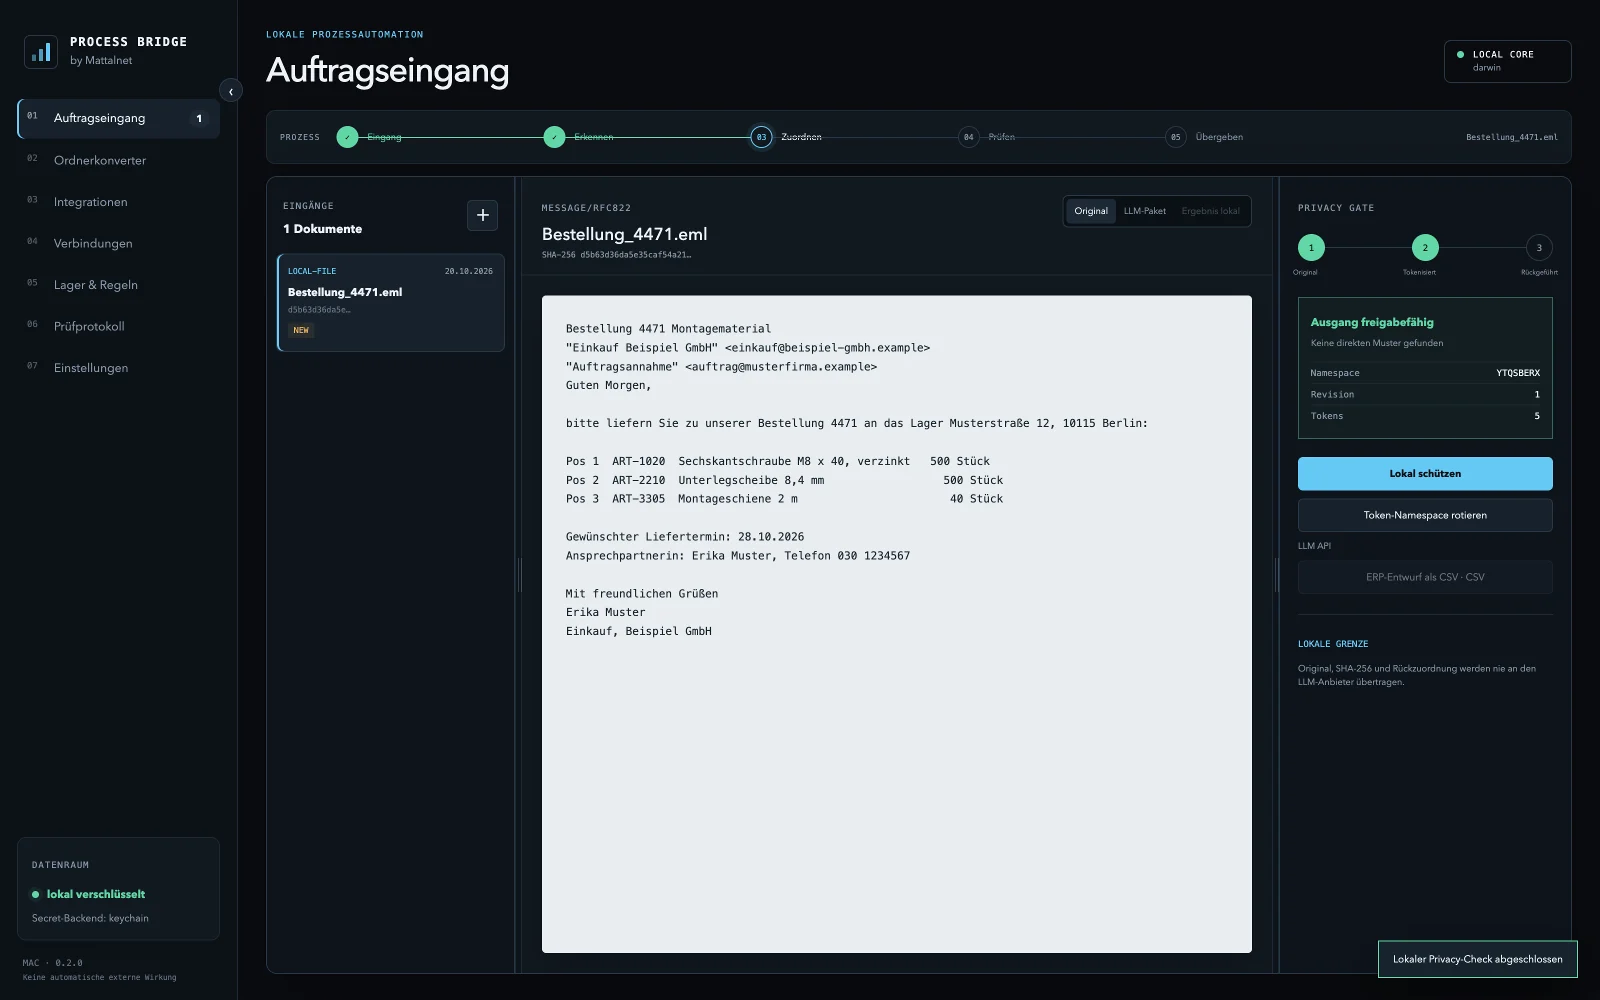Viewport: 1600px width, 1000px height.
Task: Collapse the sidebar with the chevron button
Action: [x=231, y=91]
